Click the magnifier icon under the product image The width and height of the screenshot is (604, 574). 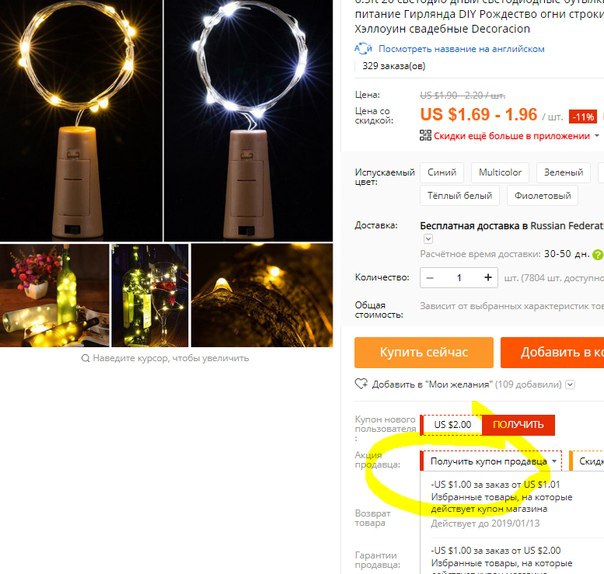pos(85,358)
